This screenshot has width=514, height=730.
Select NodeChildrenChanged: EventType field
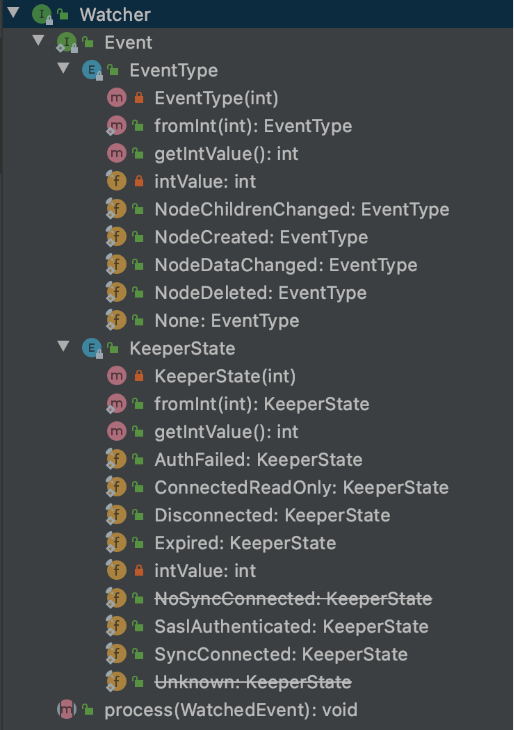(302, 209)
